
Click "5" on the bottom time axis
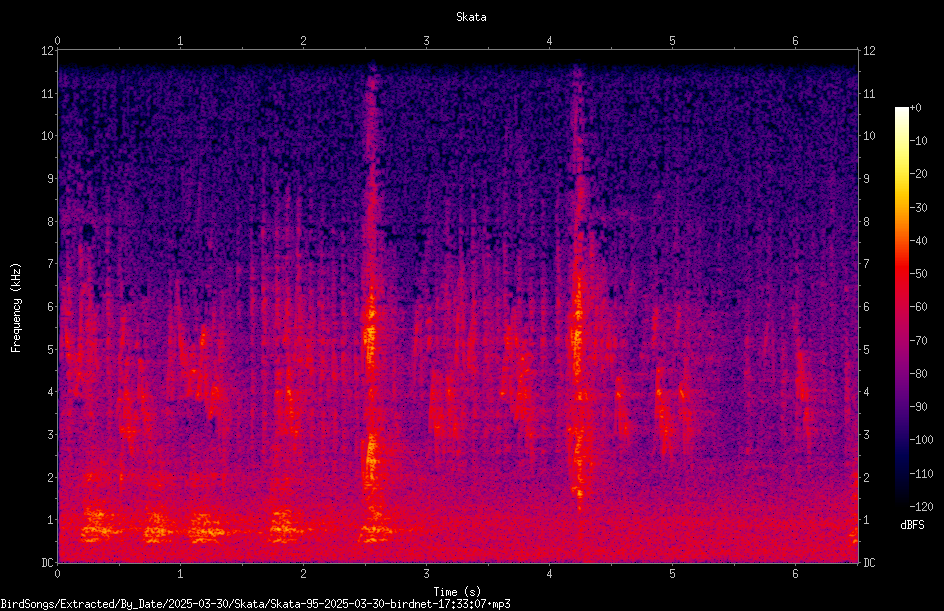coord(672,574)
